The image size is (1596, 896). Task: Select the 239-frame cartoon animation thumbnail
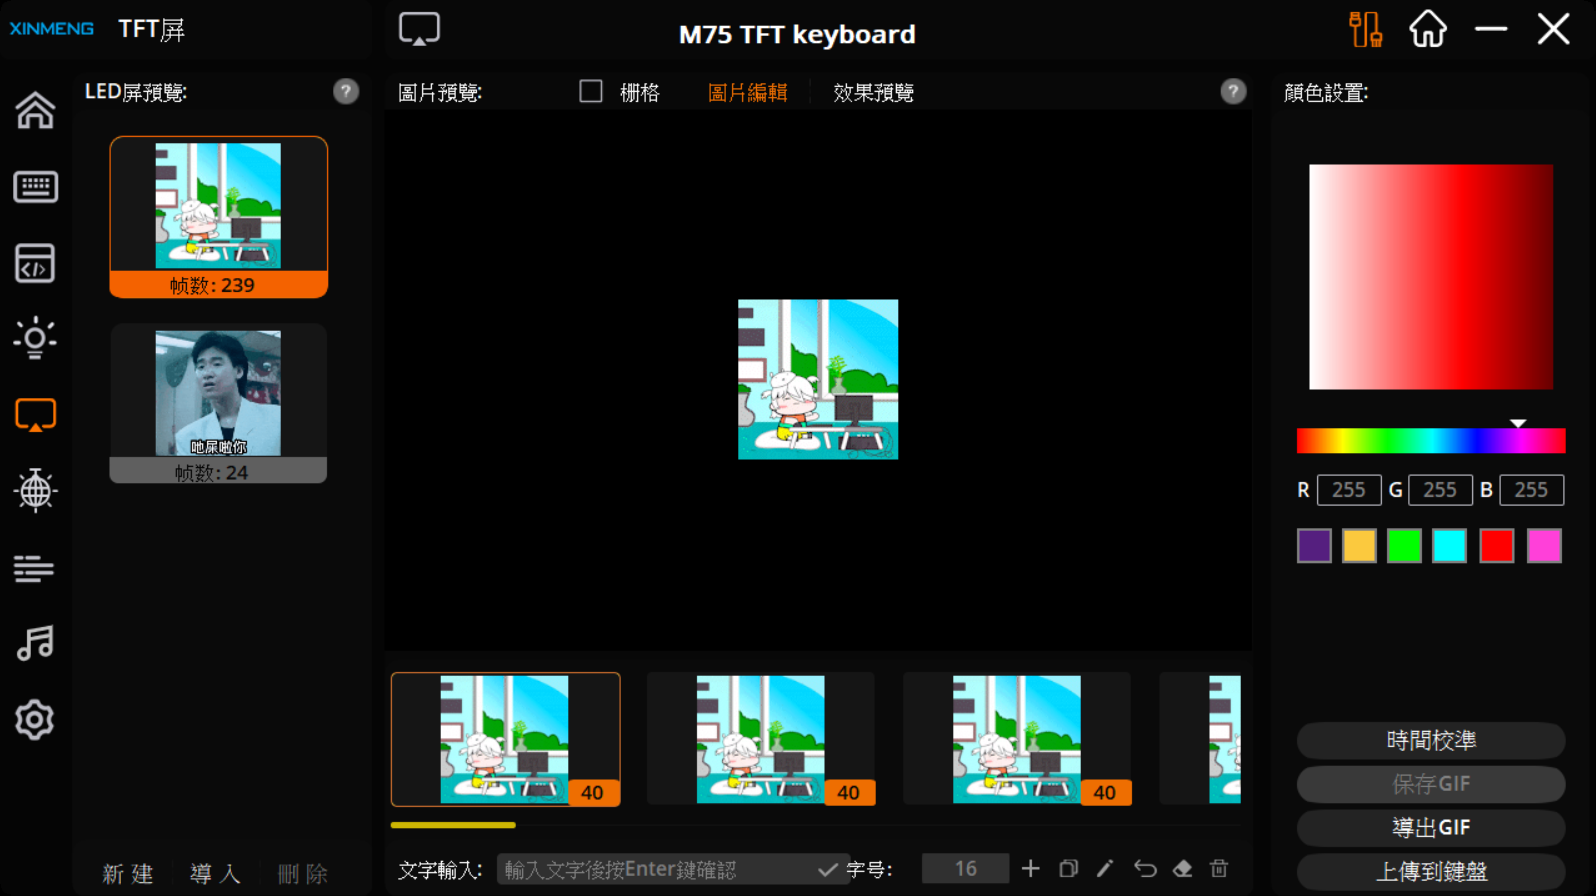coord(219,217)
